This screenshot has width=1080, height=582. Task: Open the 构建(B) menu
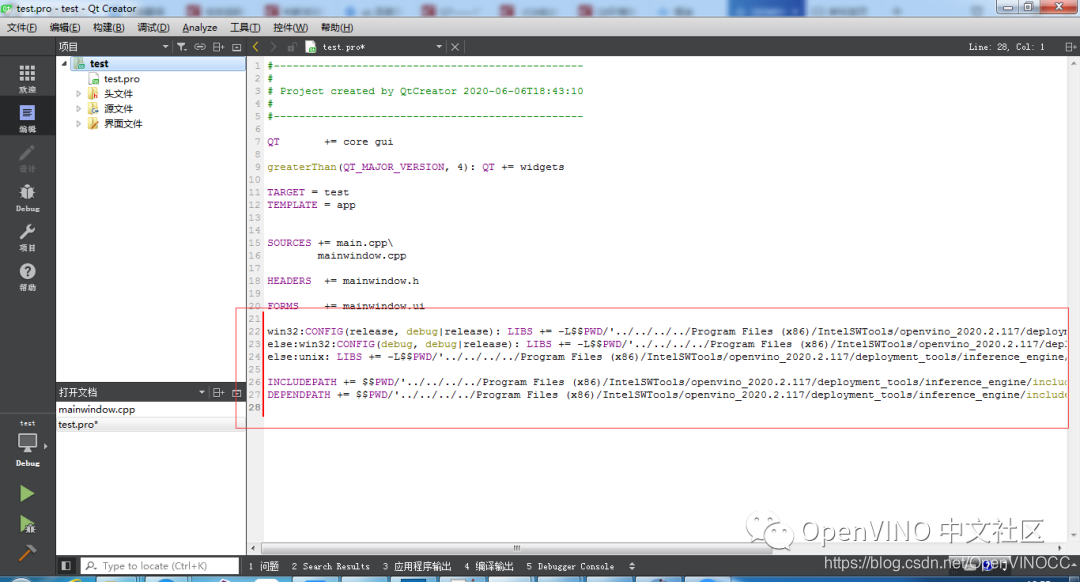[x=109, y=28]
